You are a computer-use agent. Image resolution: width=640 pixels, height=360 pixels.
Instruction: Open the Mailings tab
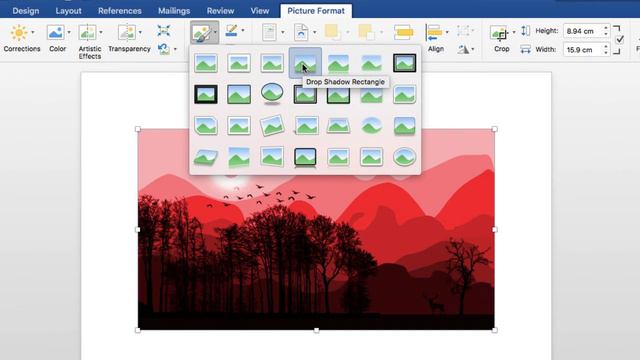pyautogui.click(x=174, y=11)
